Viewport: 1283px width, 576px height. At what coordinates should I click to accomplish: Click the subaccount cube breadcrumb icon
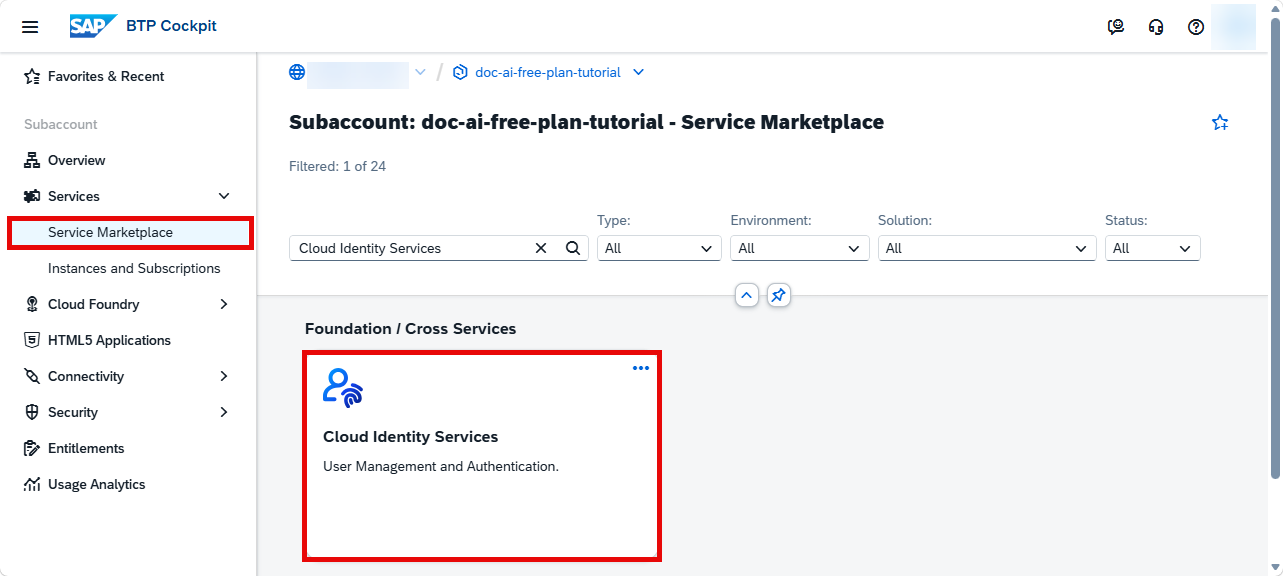[x=460, y=72]
